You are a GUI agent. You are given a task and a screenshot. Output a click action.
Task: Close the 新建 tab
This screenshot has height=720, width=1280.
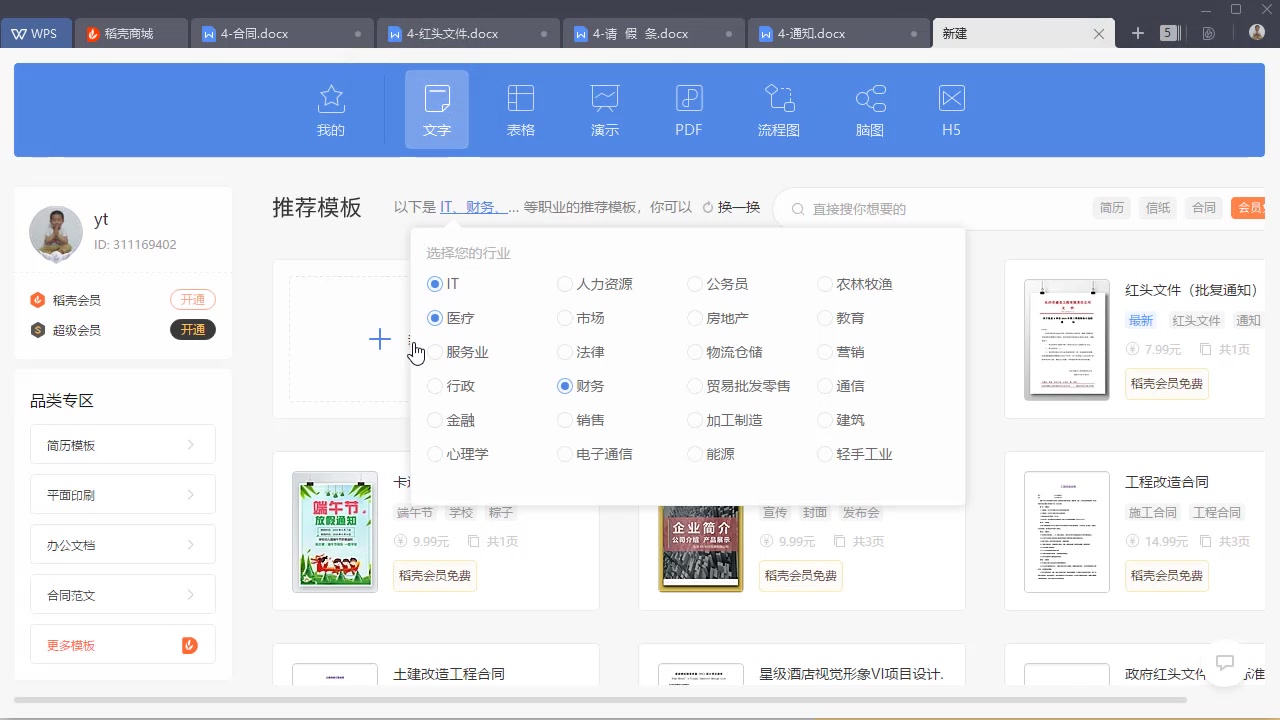click(x=1099, y=34)
